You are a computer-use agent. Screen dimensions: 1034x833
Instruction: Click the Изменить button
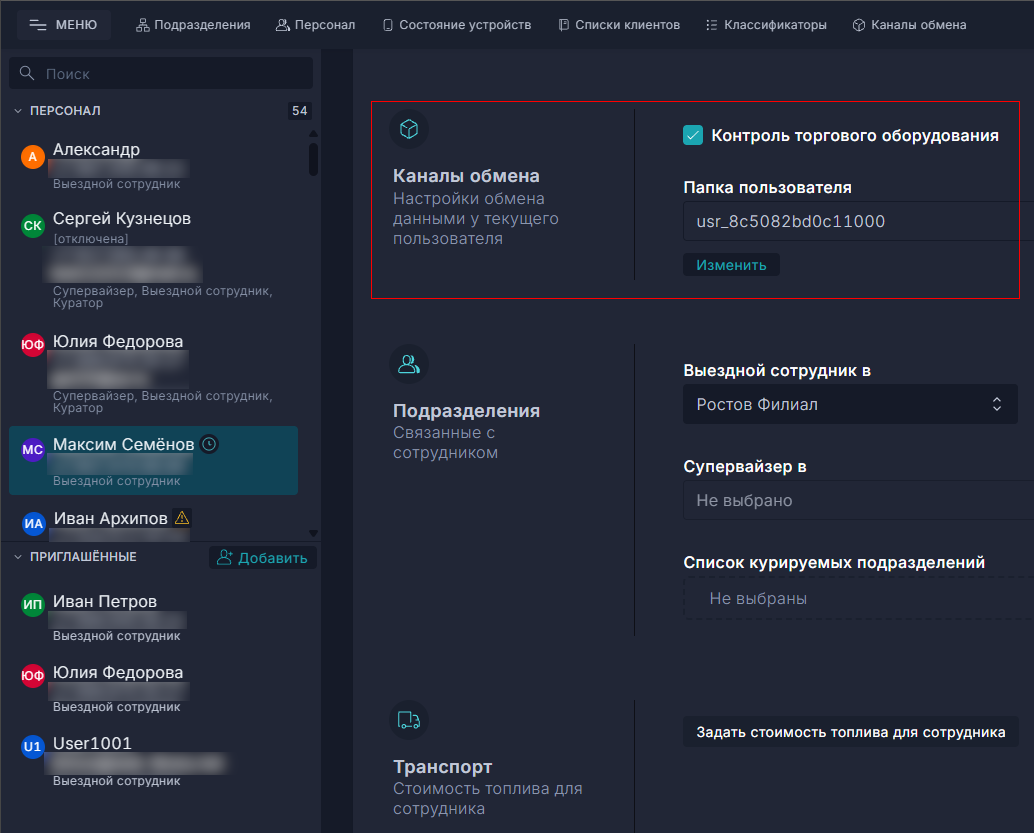(x=731, y=264)
